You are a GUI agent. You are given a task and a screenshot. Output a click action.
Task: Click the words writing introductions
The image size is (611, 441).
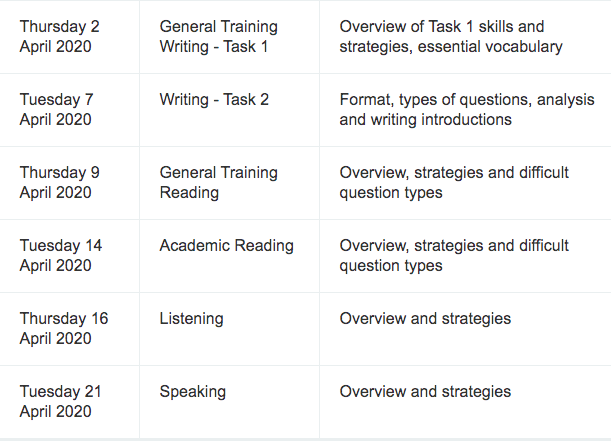(441, 119)
